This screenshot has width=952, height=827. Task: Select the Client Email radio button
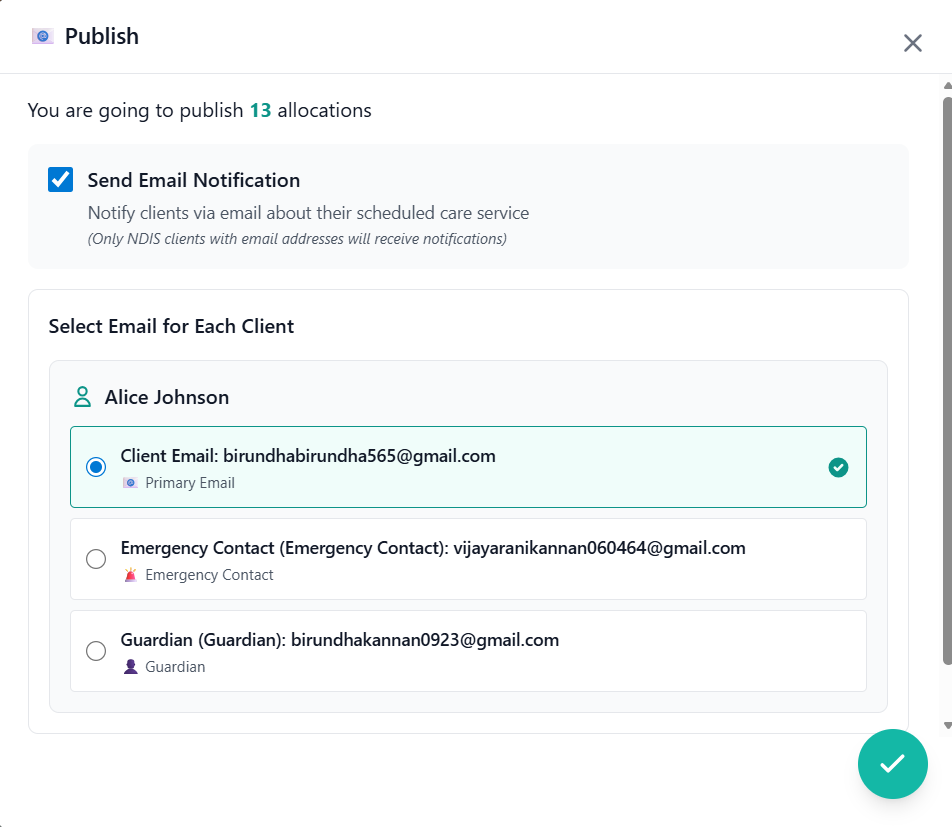click(x=96, y=467)
